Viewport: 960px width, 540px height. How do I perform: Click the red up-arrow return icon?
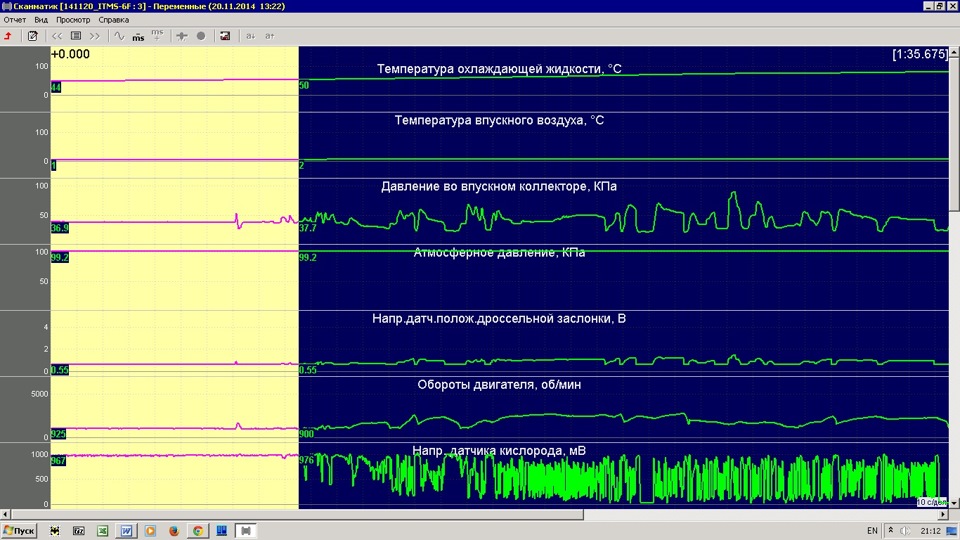pos(8,36)
